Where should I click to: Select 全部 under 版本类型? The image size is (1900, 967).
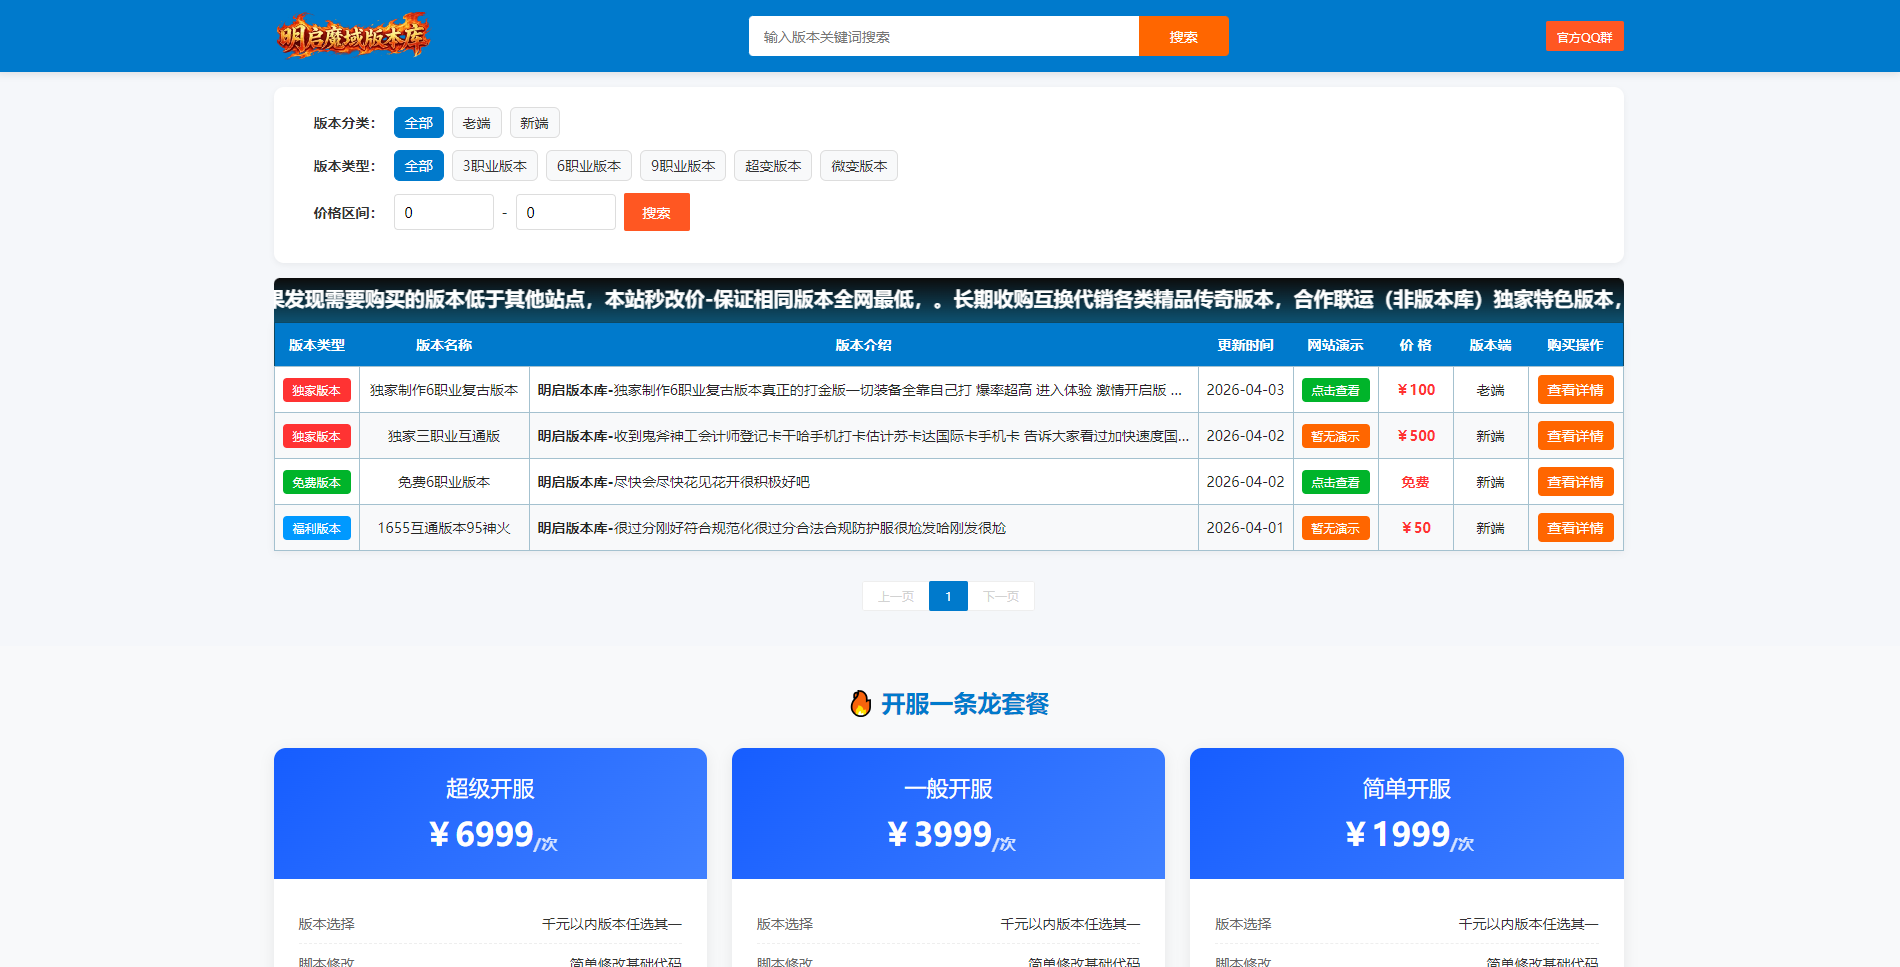pyautogui.click(x=418, y=165)
